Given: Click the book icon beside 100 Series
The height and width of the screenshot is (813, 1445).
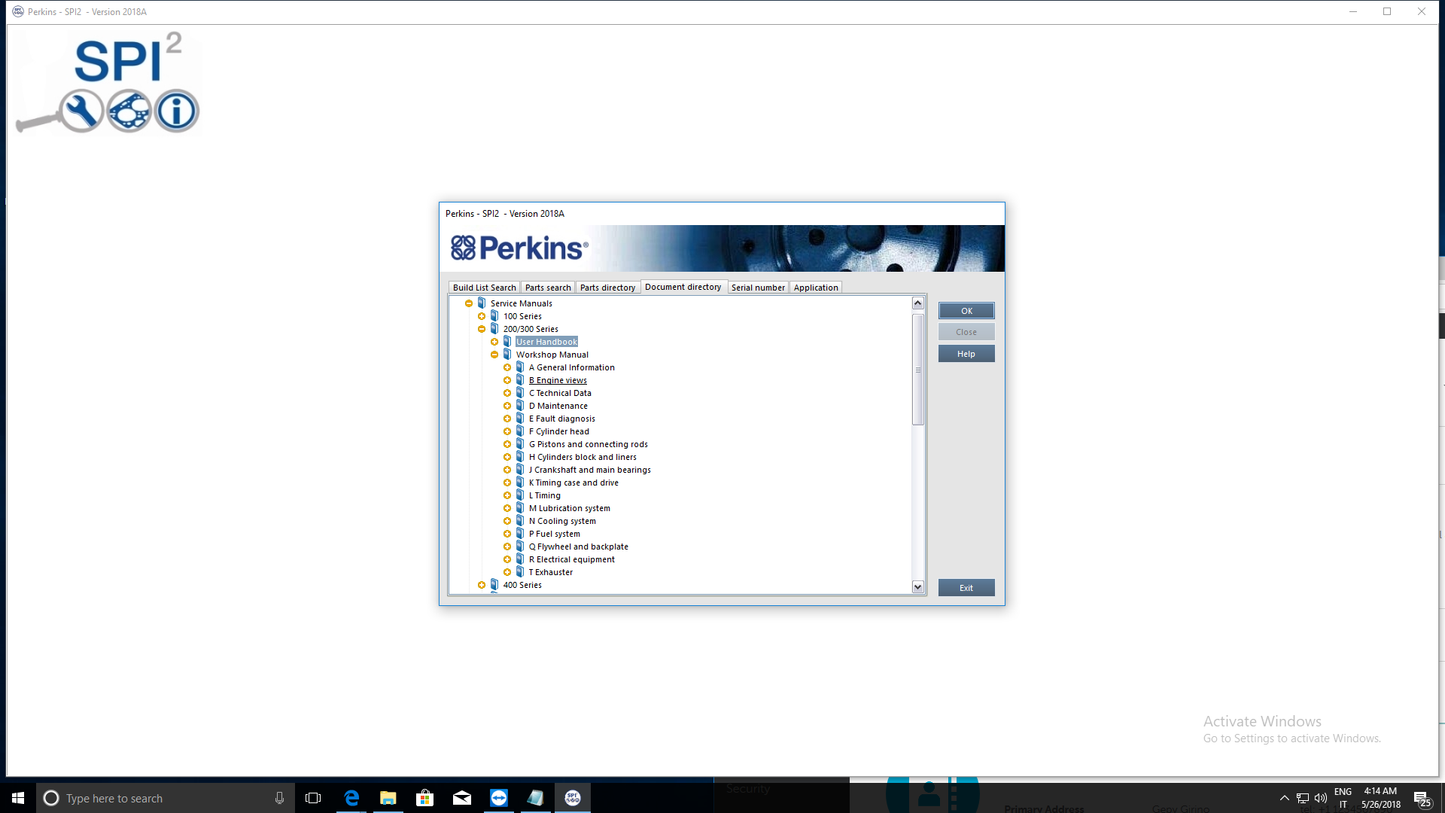Looking at the screenshot, I should point(493,316).
